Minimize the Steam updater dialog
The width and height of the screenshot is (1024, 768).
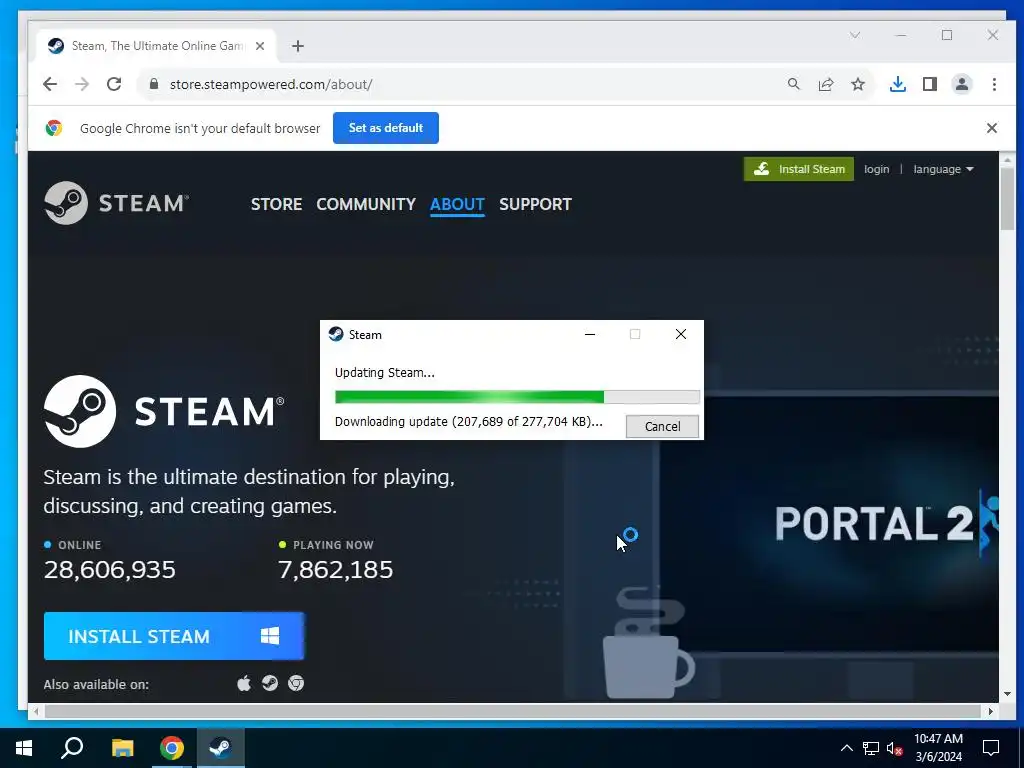tap(590, 334)
